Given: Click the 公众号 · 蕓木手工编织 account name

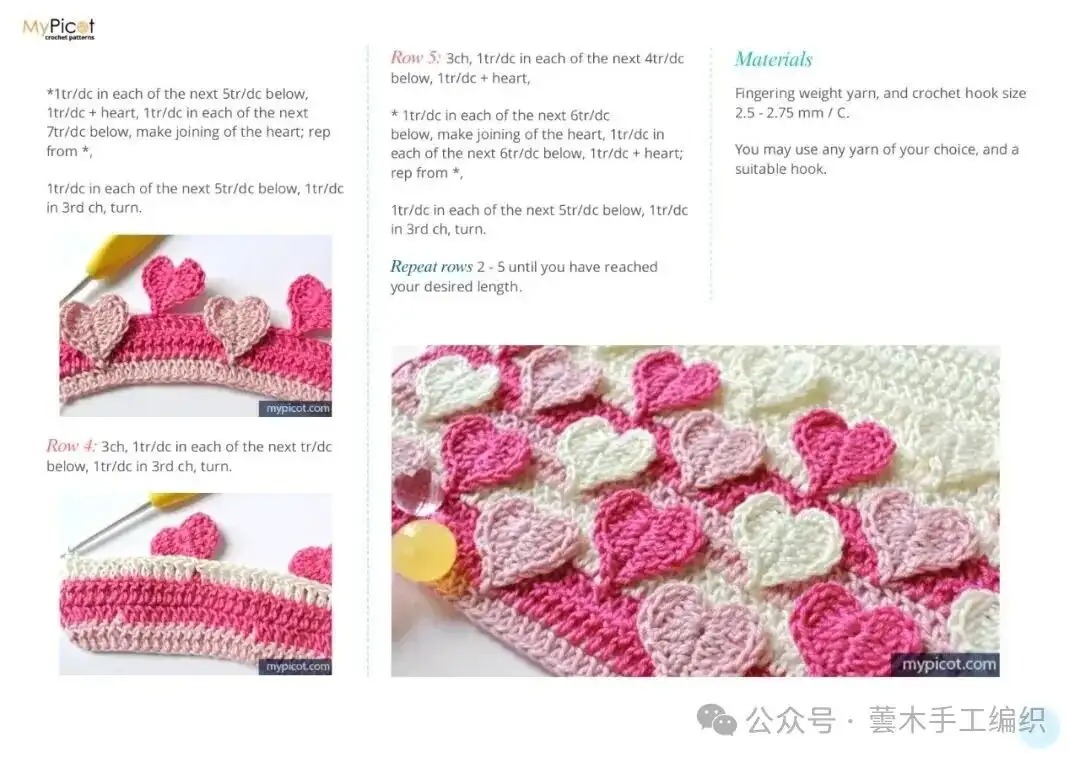Looking at the screenshot, I should pyautogui.click(x=895, y=719).
